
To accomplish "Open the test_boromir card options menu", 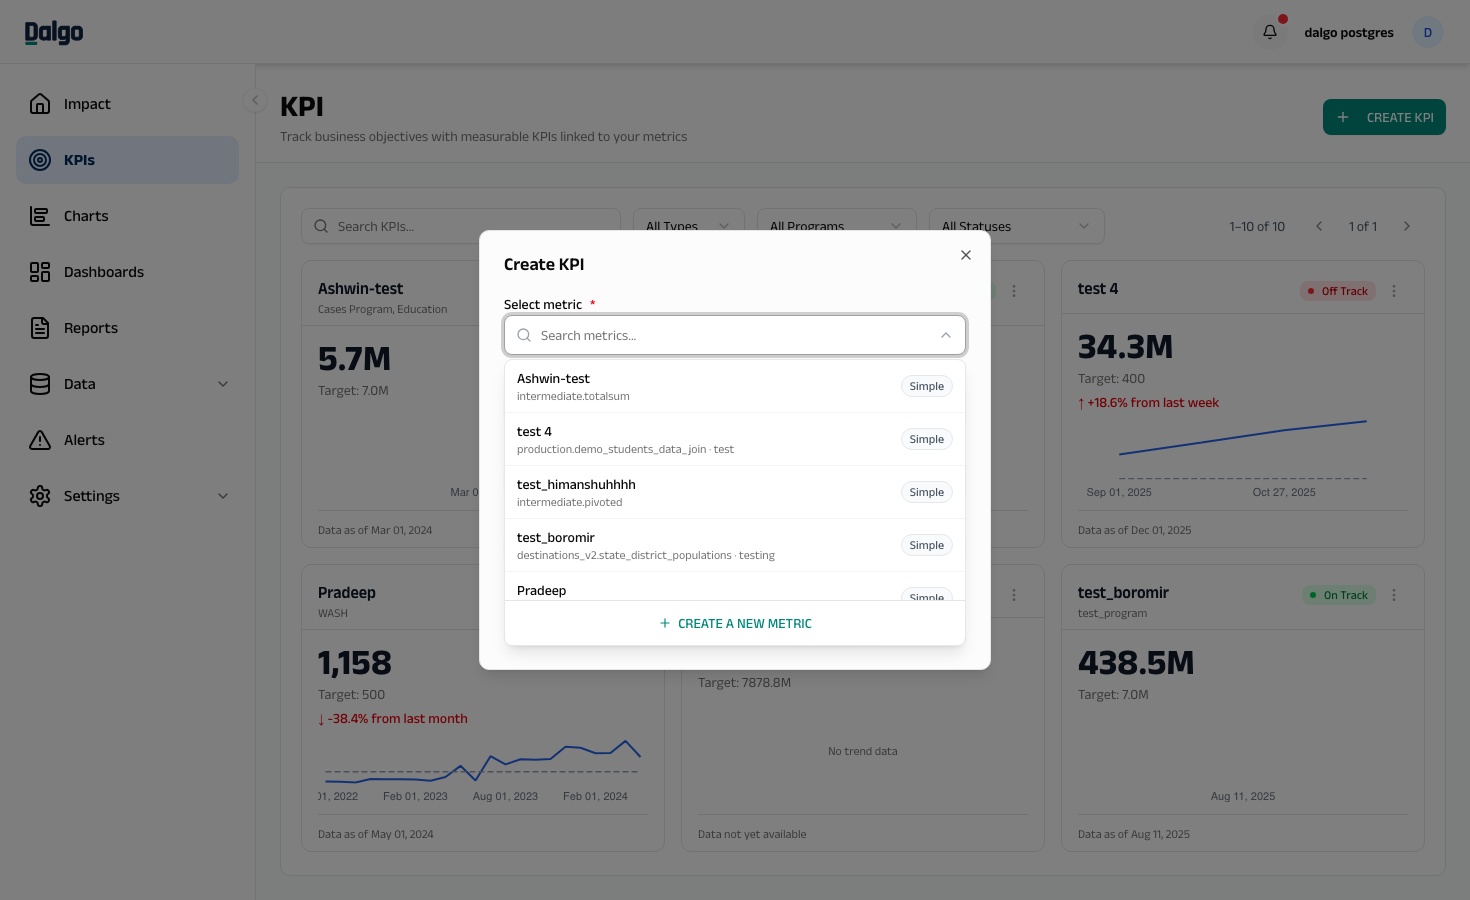I will point(1394,595).
